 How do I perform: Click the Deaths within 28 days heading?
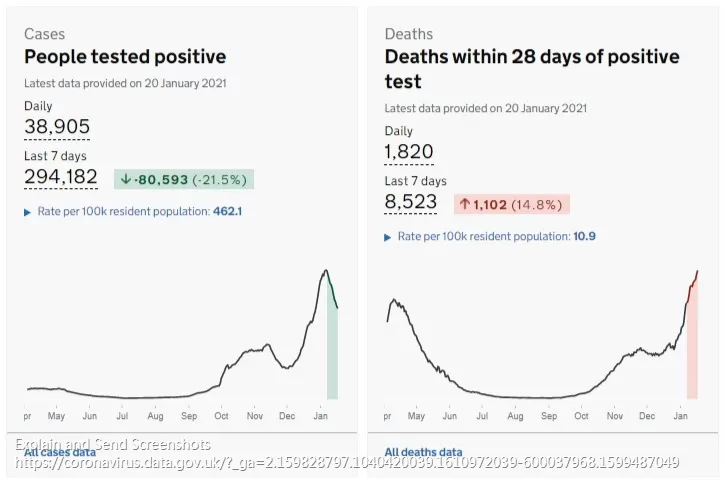532,69
